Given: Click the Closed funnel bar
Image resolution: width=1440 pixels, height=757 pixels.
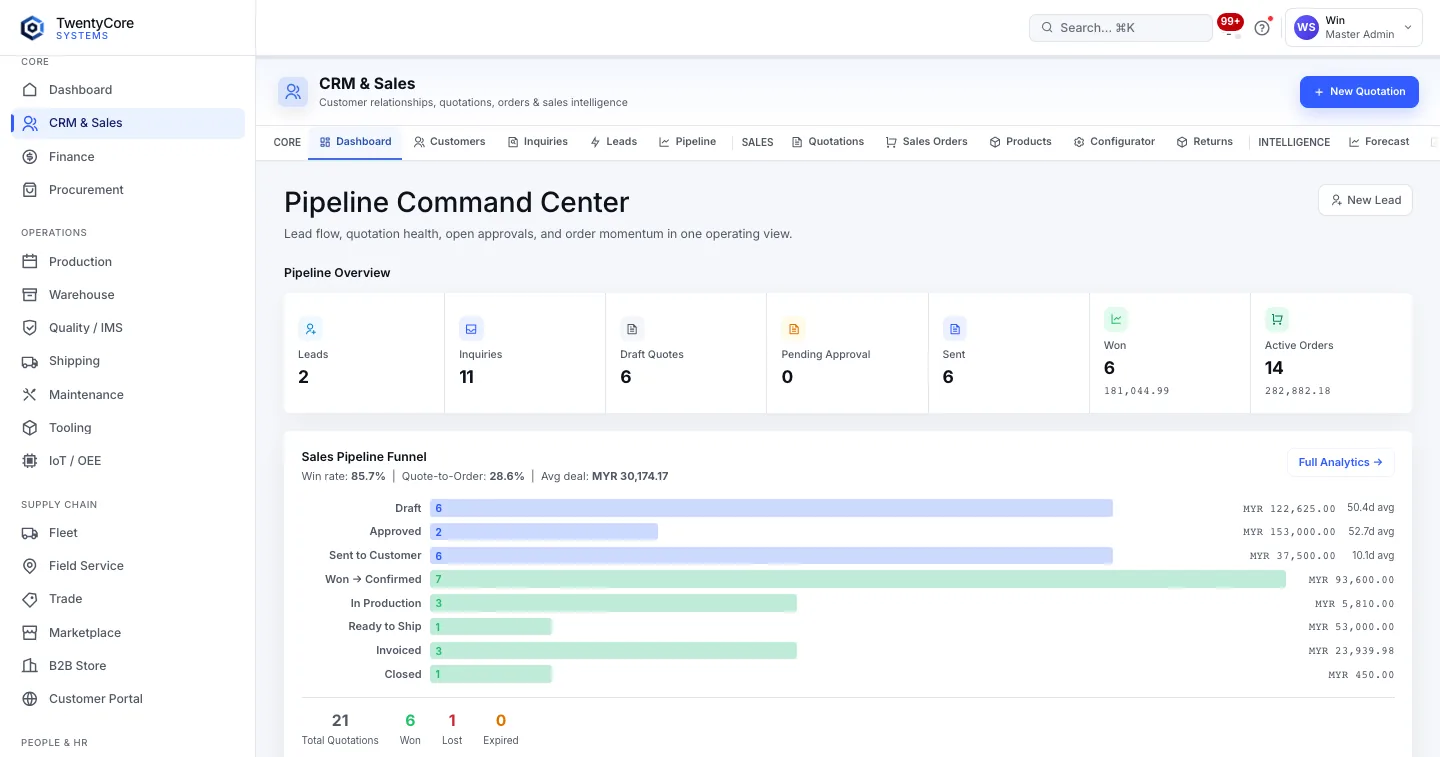Looking at the screenshot, I should (x=491, y=674).
